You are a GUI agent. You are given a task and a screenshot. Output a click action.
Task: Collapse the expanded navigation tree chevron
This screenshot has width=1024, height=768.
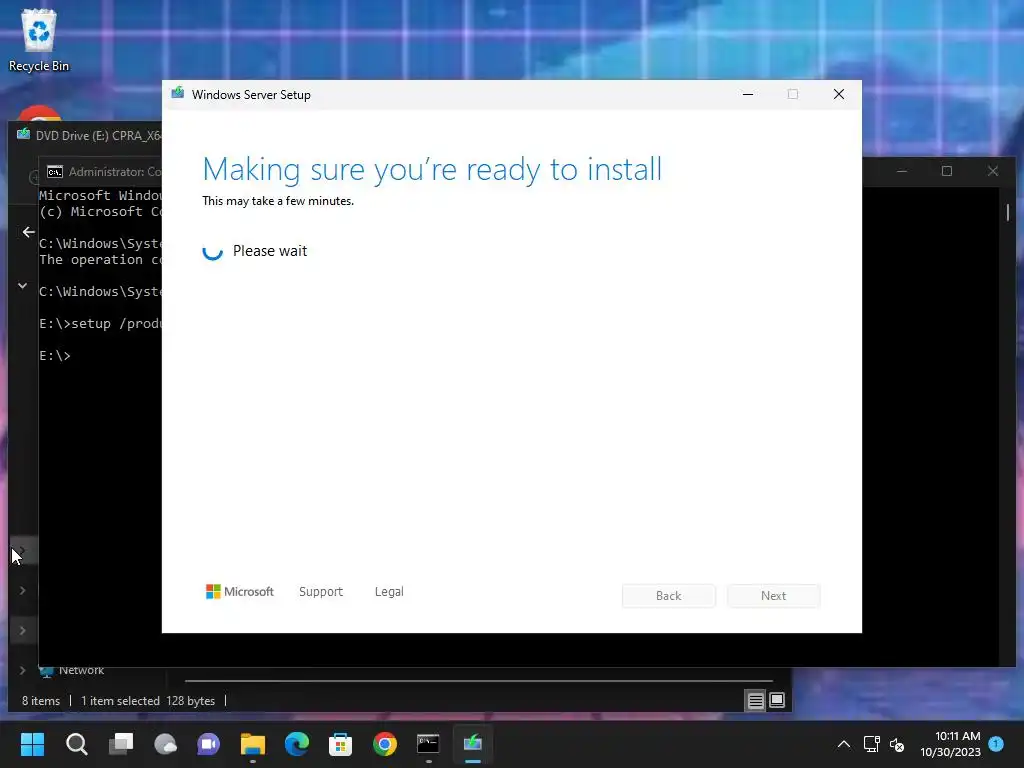pos(22,285)
